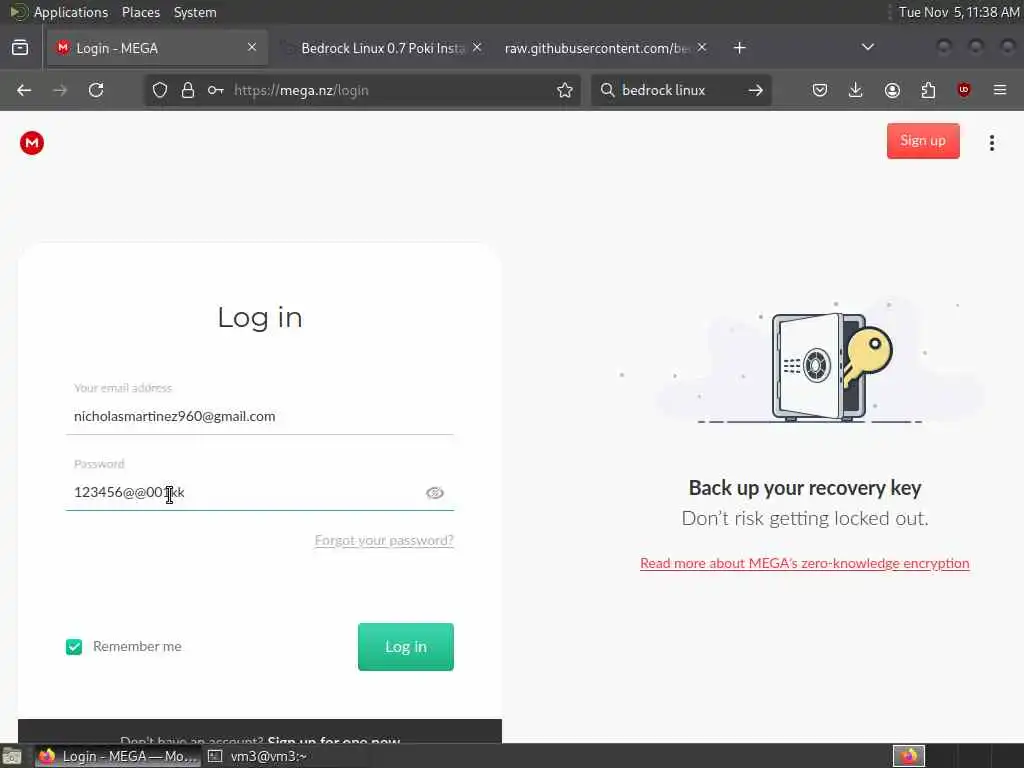Open the Forgot your password link

[x=384, y=541]
